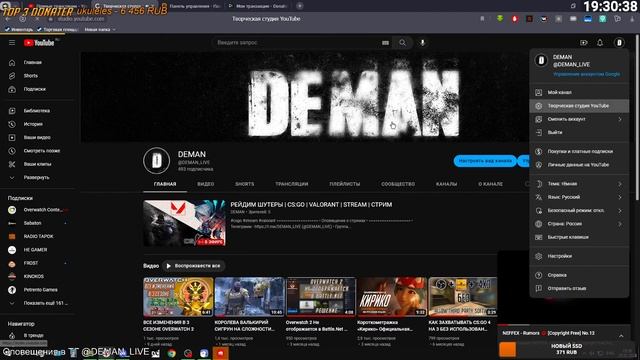Image resolution: width=640 pixels, height=360 pixels.
Task: Open Ваши клипы in the sidebar
Action: pos(39,164)
